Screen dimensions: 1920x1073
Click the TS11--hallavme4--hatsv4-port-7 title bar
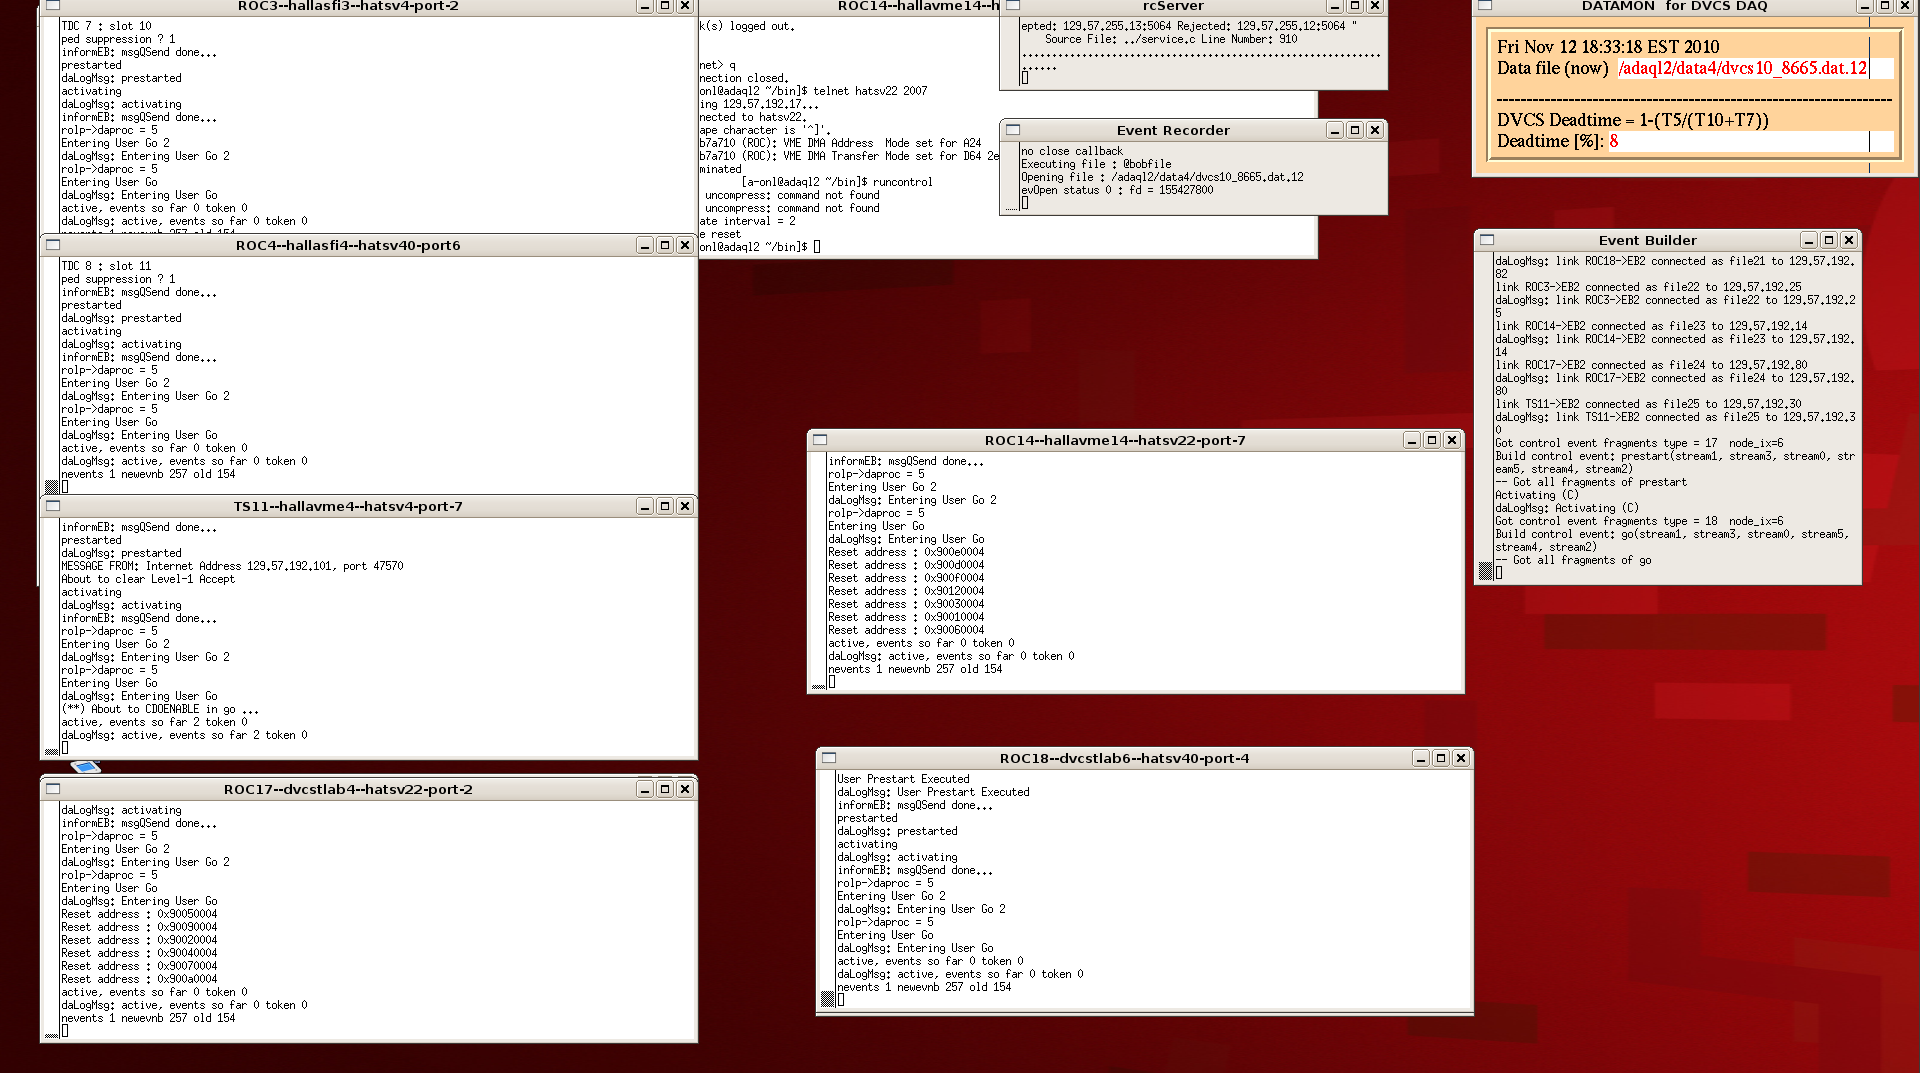348,506
